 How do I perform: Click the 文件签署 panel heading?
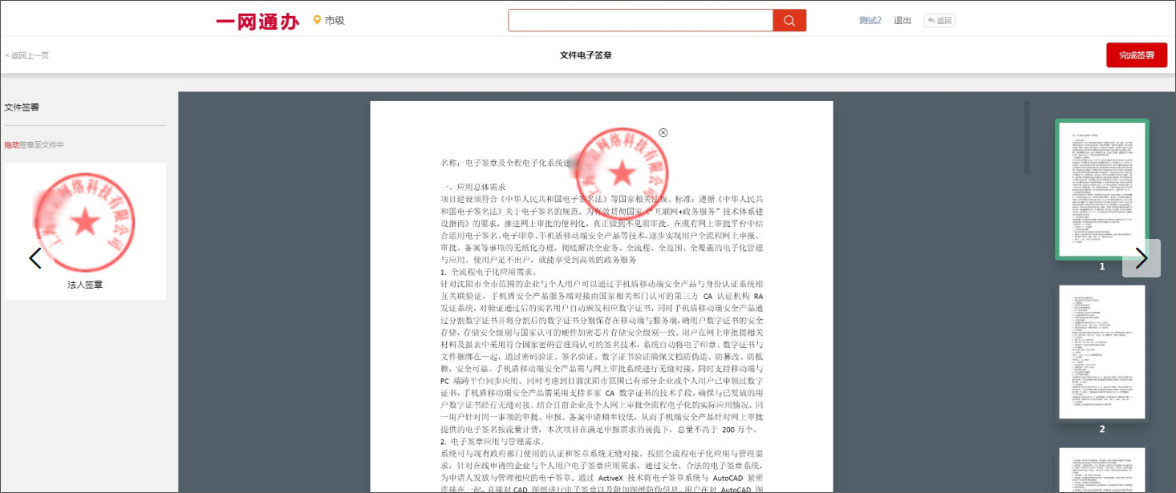tap(22, 107)
